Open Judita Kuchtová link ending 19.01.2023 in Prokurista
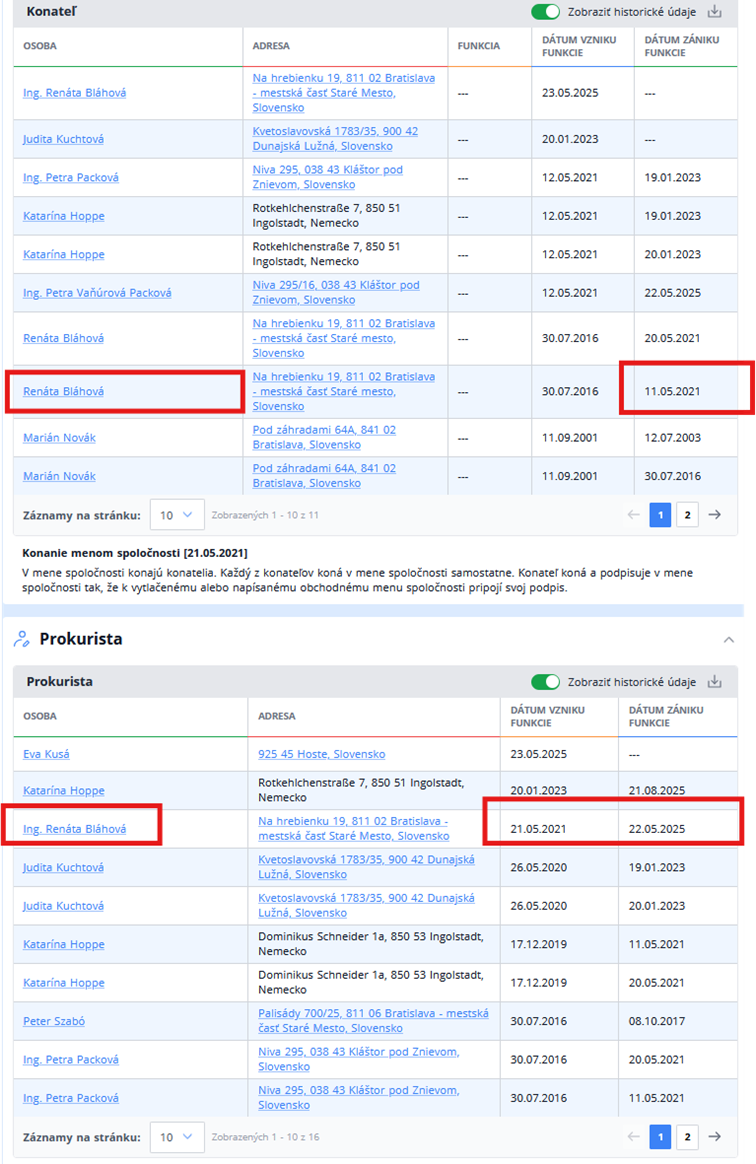The width and height of the screenshot is (756, 1164). tap(63, 867)
